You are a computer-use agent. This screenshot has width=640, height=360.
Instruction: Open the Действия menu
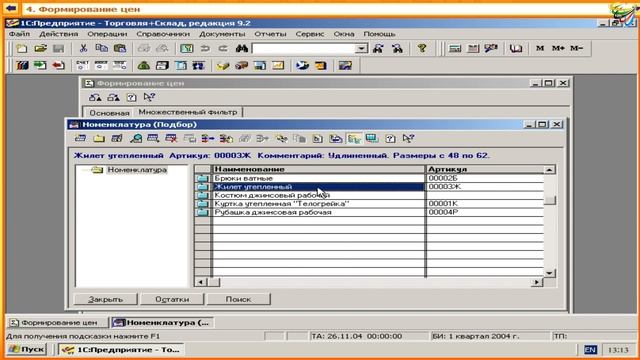(59, 34)
